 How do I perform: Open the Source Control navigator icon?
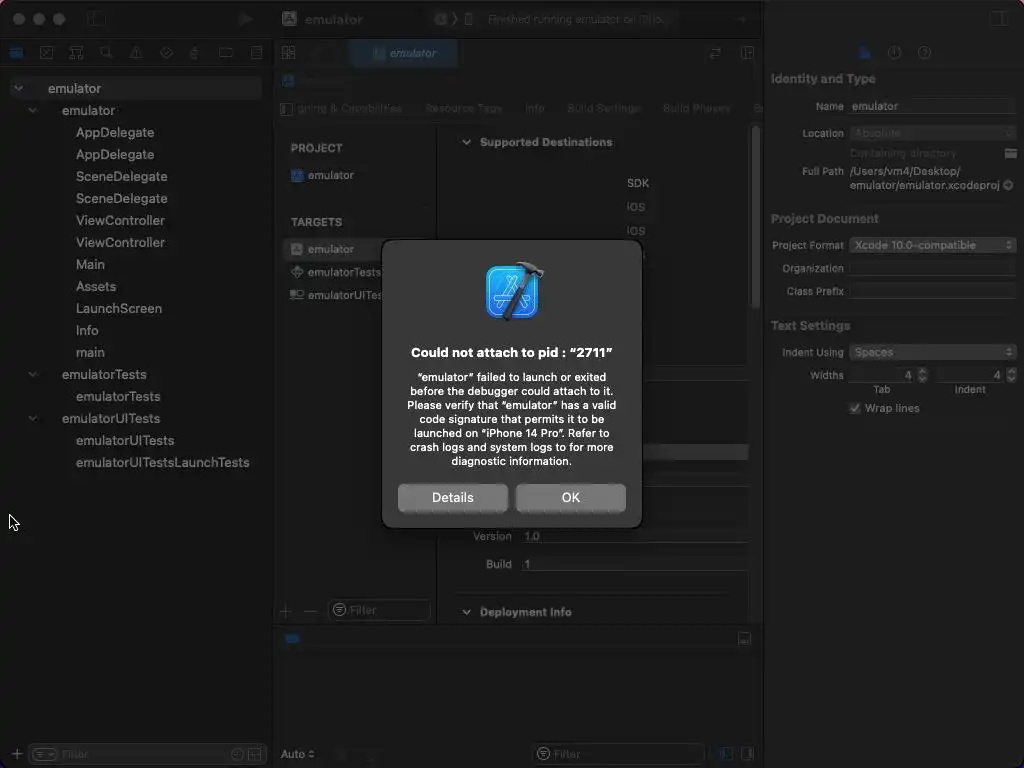pos(46,53)
